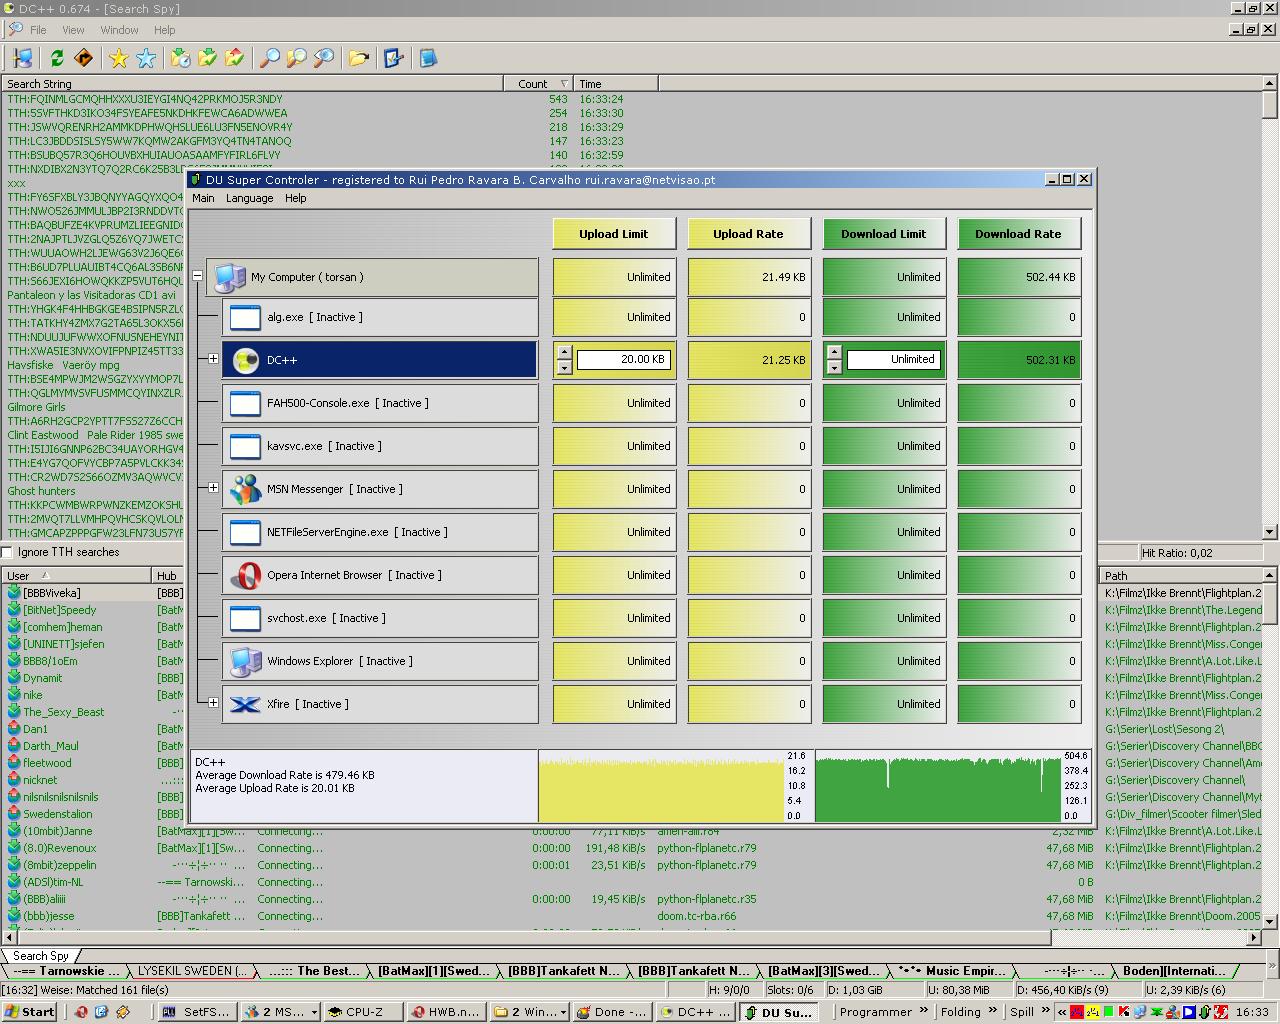
Task: Click the MSN Messenger process icon
Action: coord(245,489)
